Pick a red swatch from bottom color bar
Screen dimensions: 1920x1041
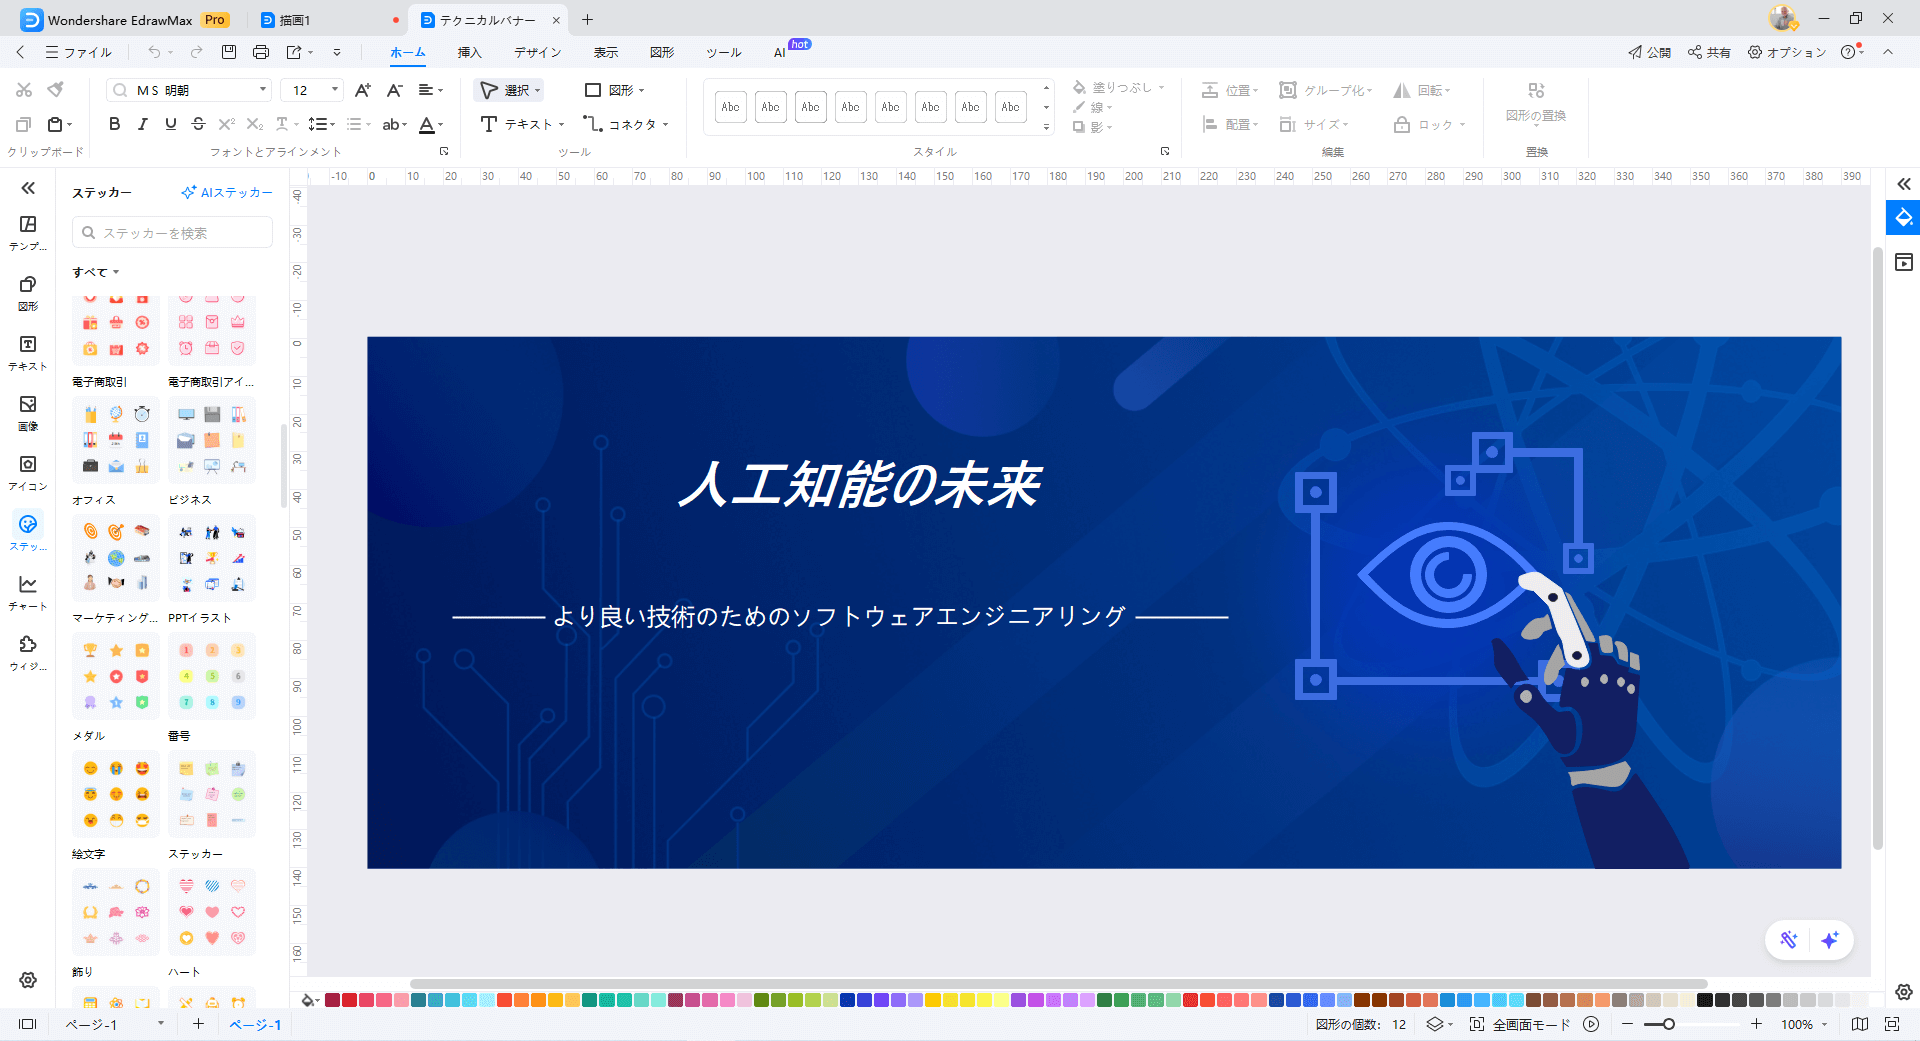tap(349, 1000)
